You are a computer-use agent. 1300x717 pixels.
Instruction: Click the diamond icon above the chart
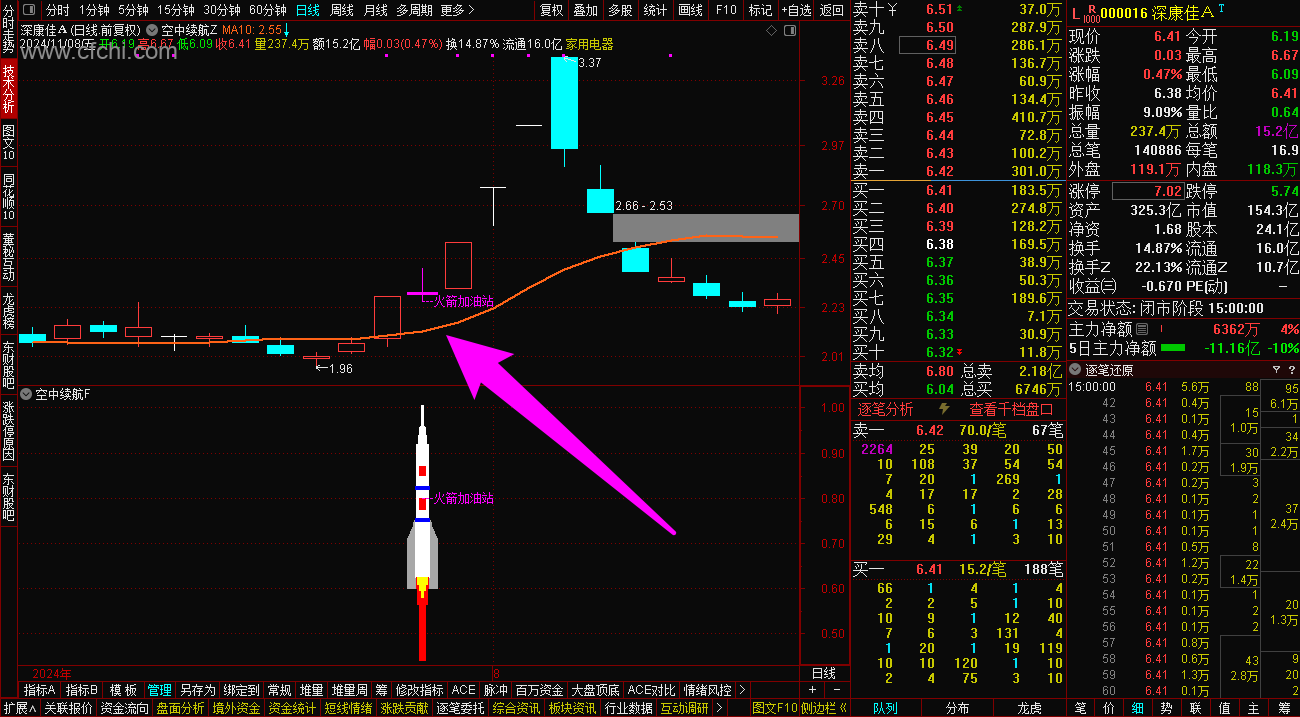(x=769, y=31)
